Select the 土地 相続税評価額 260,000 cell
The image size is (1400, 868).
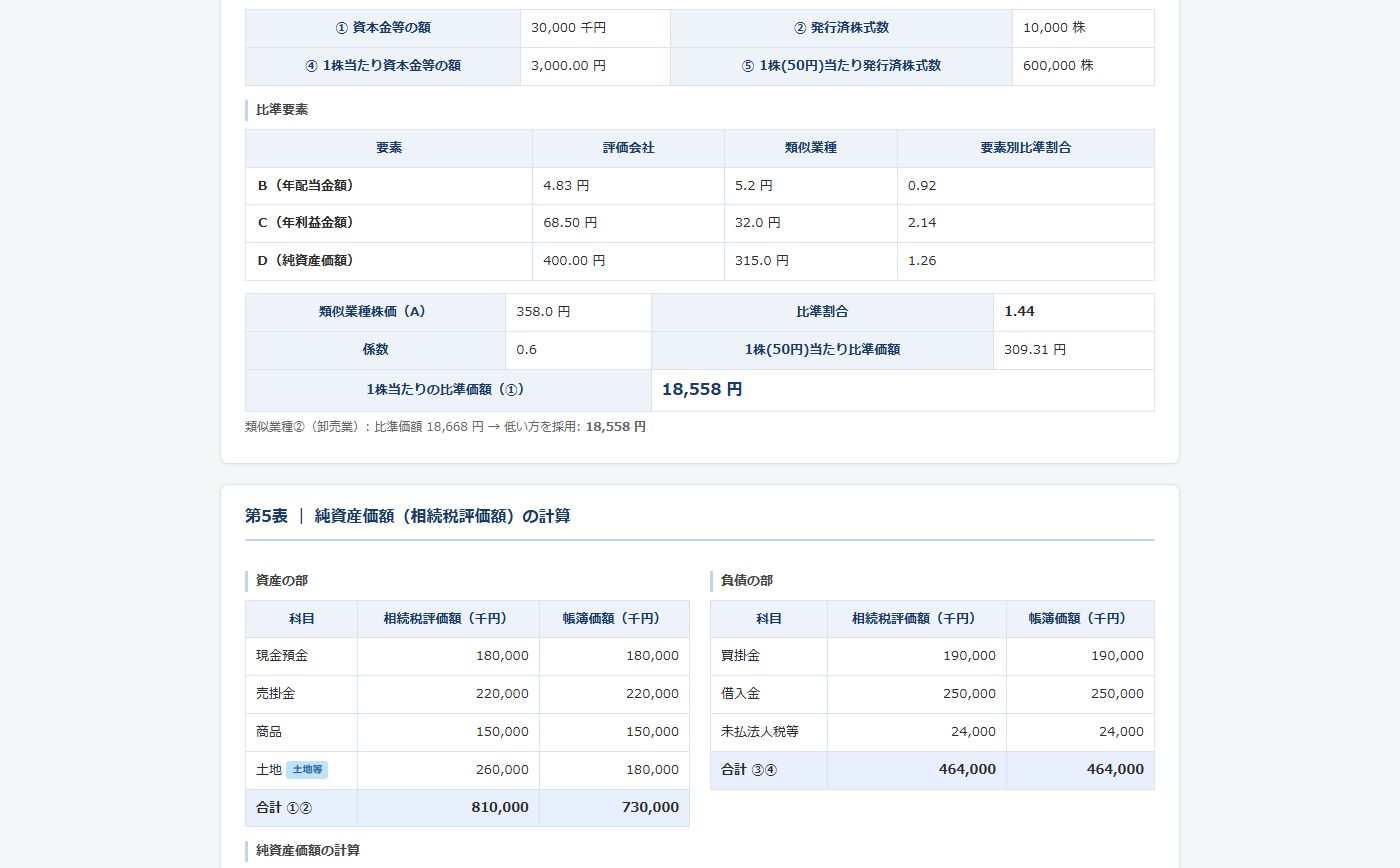pyautogui.click(x=448, y=770)
